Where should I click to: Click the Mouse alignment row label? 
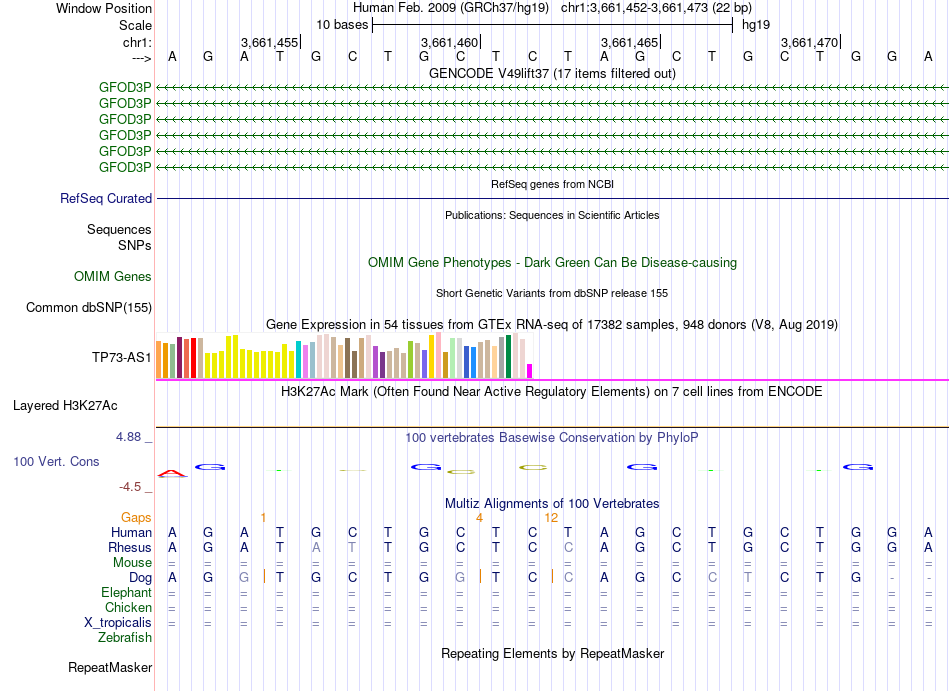point(132,563)
